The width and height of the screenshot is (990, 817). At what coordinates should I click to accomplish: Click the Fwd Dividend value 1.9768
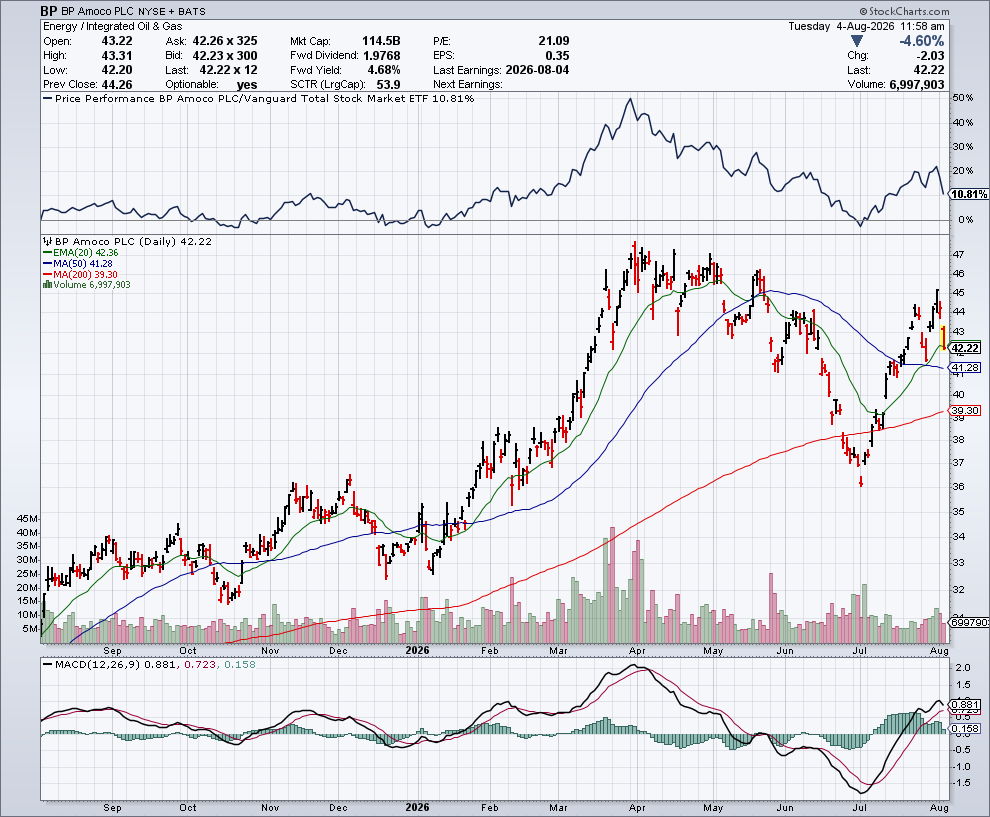coord(381,56)
